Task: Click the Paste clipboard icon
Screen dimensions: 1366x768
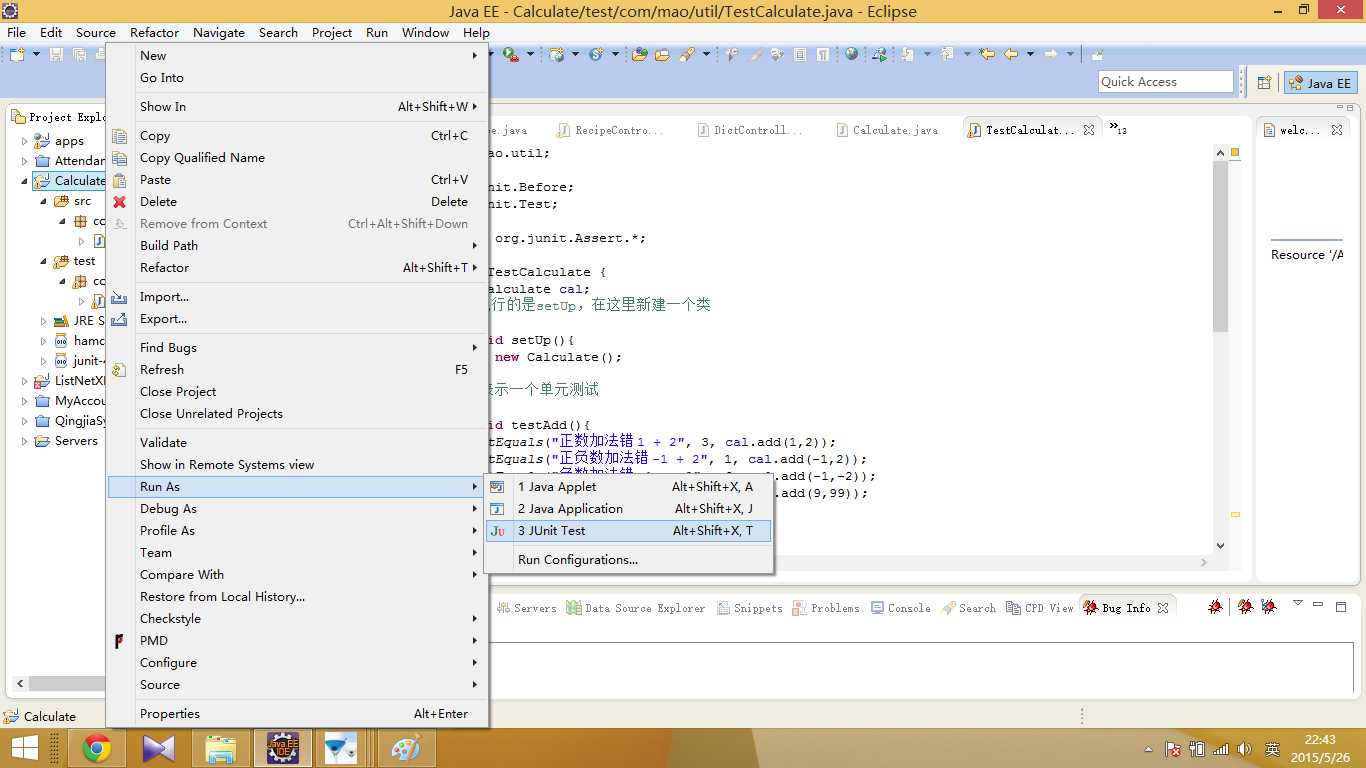Action: click(x=119, y=180)
